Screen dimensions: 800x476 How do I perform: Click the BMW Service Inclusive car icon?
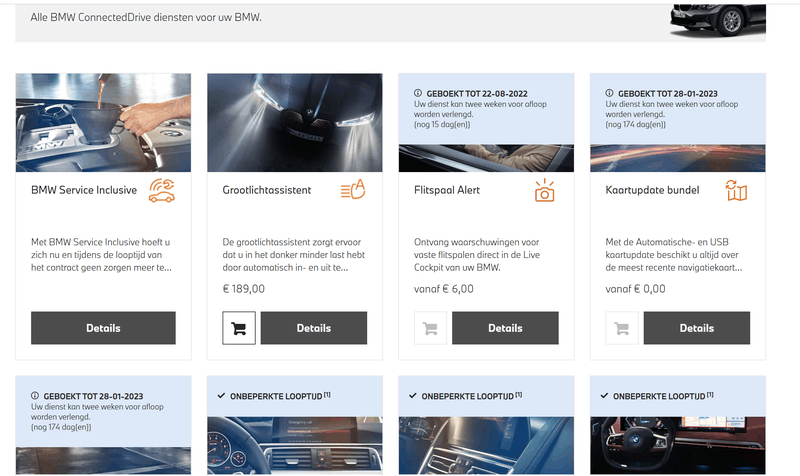coord(161,190)
